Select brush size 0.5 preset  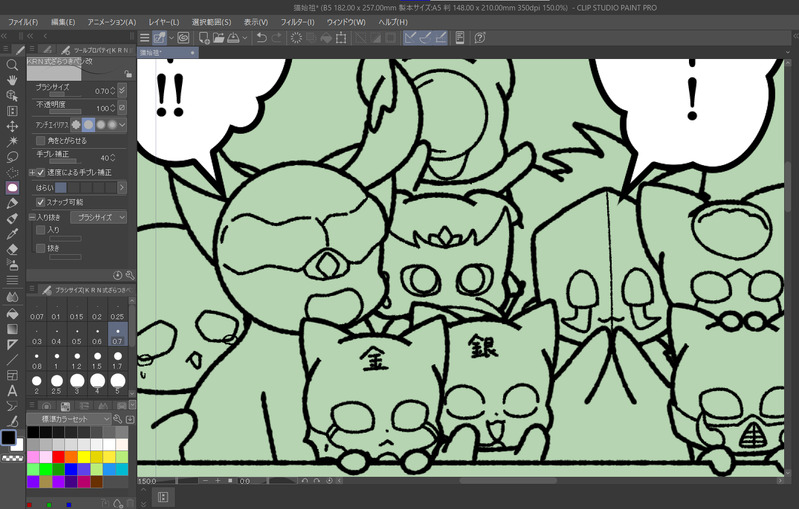pos(76,336)
